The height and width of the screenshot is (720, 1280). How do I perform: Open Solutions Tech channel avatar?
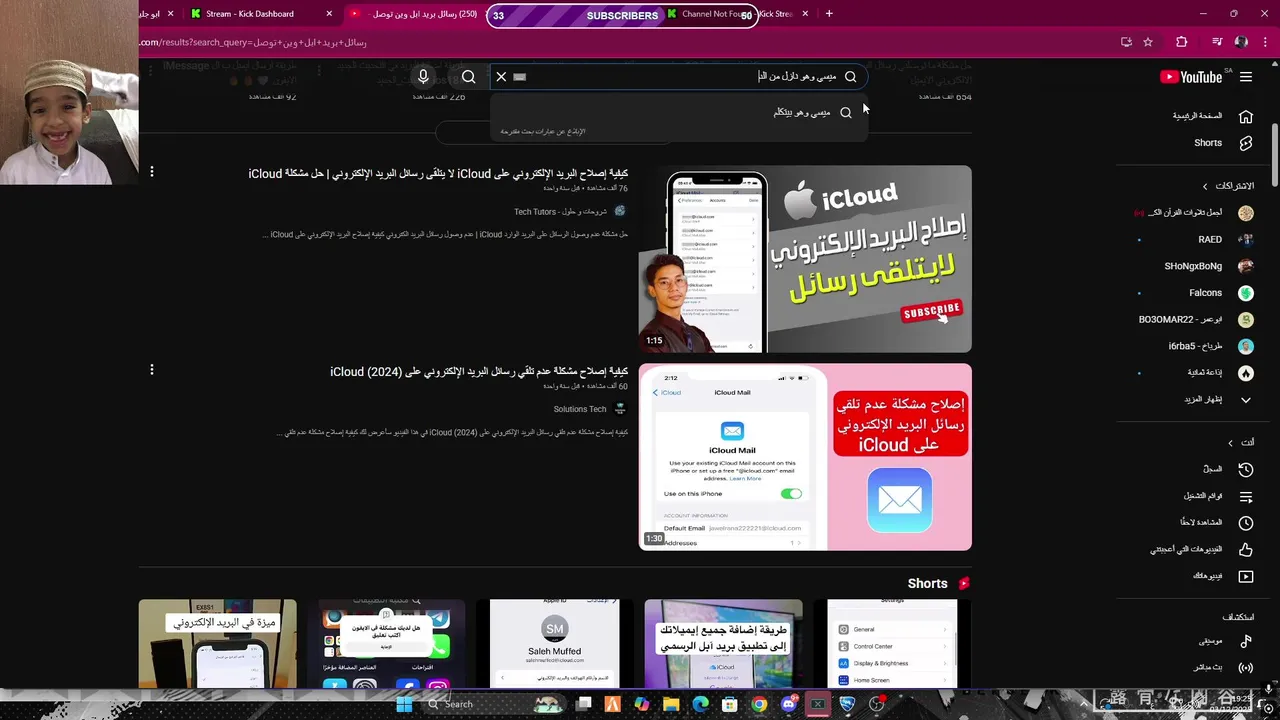620,409
